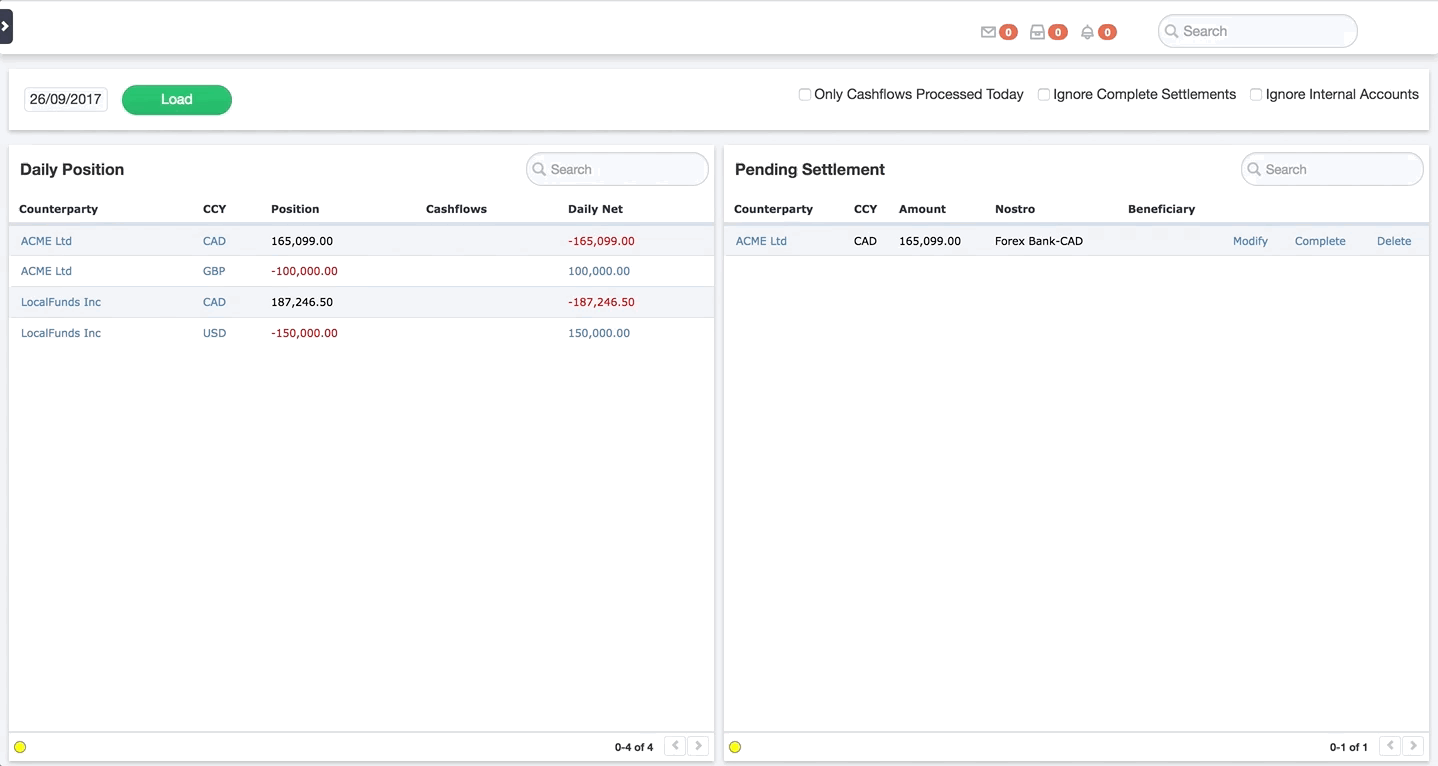Go to previous page in Pending Settlement

pyautogui.click(x=1390, y=746)
